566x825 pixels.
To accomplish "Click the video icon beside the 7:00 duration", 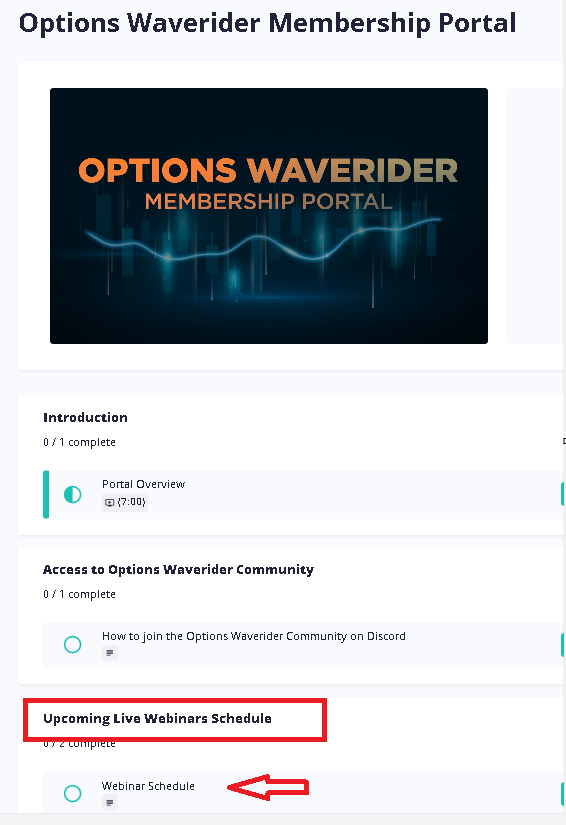I will point(109,502).
